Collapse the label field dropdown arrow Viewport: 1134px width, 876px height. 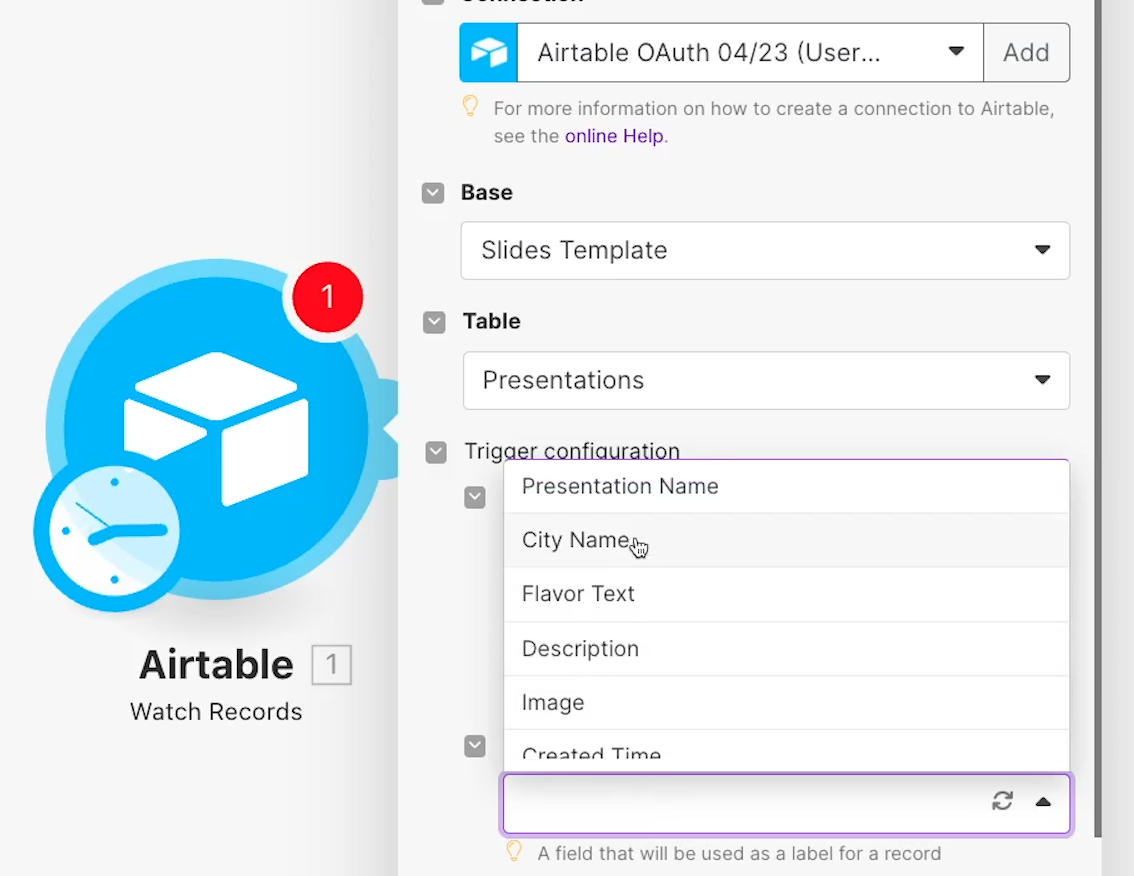(x=1043, y=801)
